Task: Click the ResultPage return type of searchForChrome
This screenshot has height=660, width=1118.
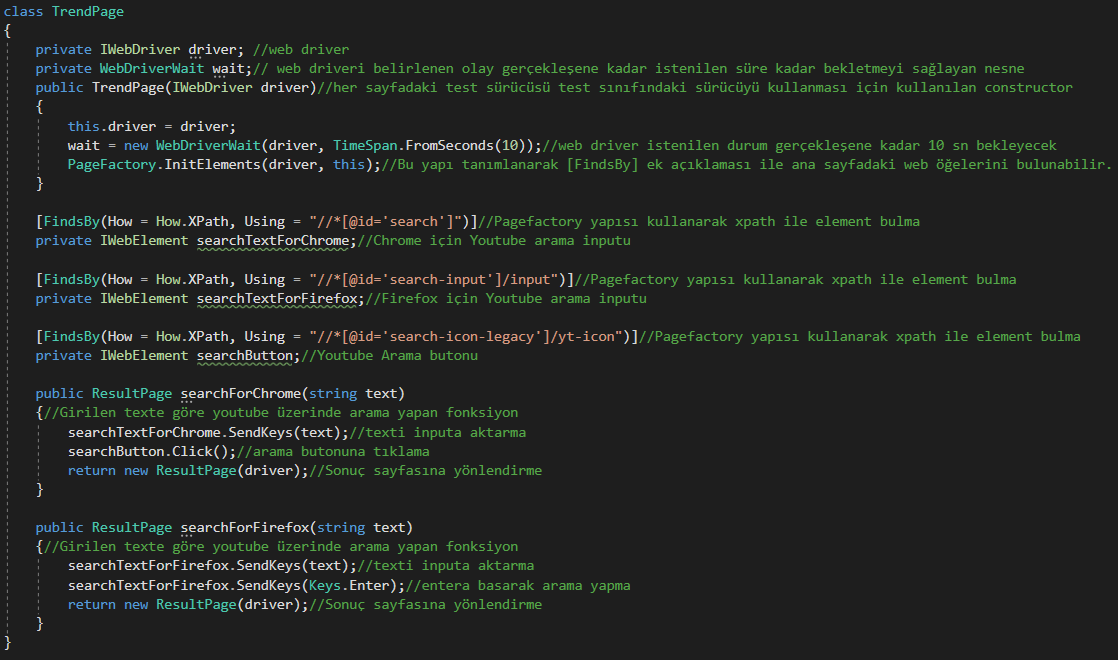Action: click(131, 393)
